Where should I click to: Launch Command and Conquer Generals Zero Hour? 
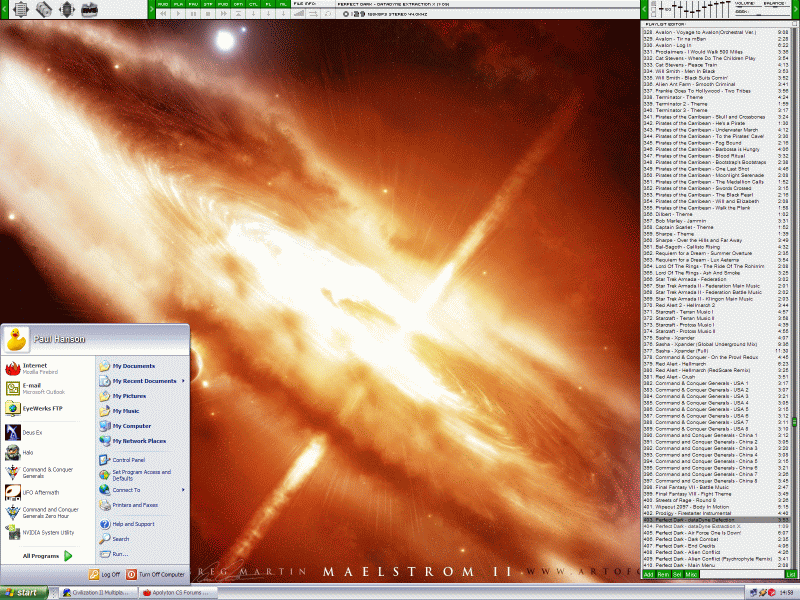(47, 512)
